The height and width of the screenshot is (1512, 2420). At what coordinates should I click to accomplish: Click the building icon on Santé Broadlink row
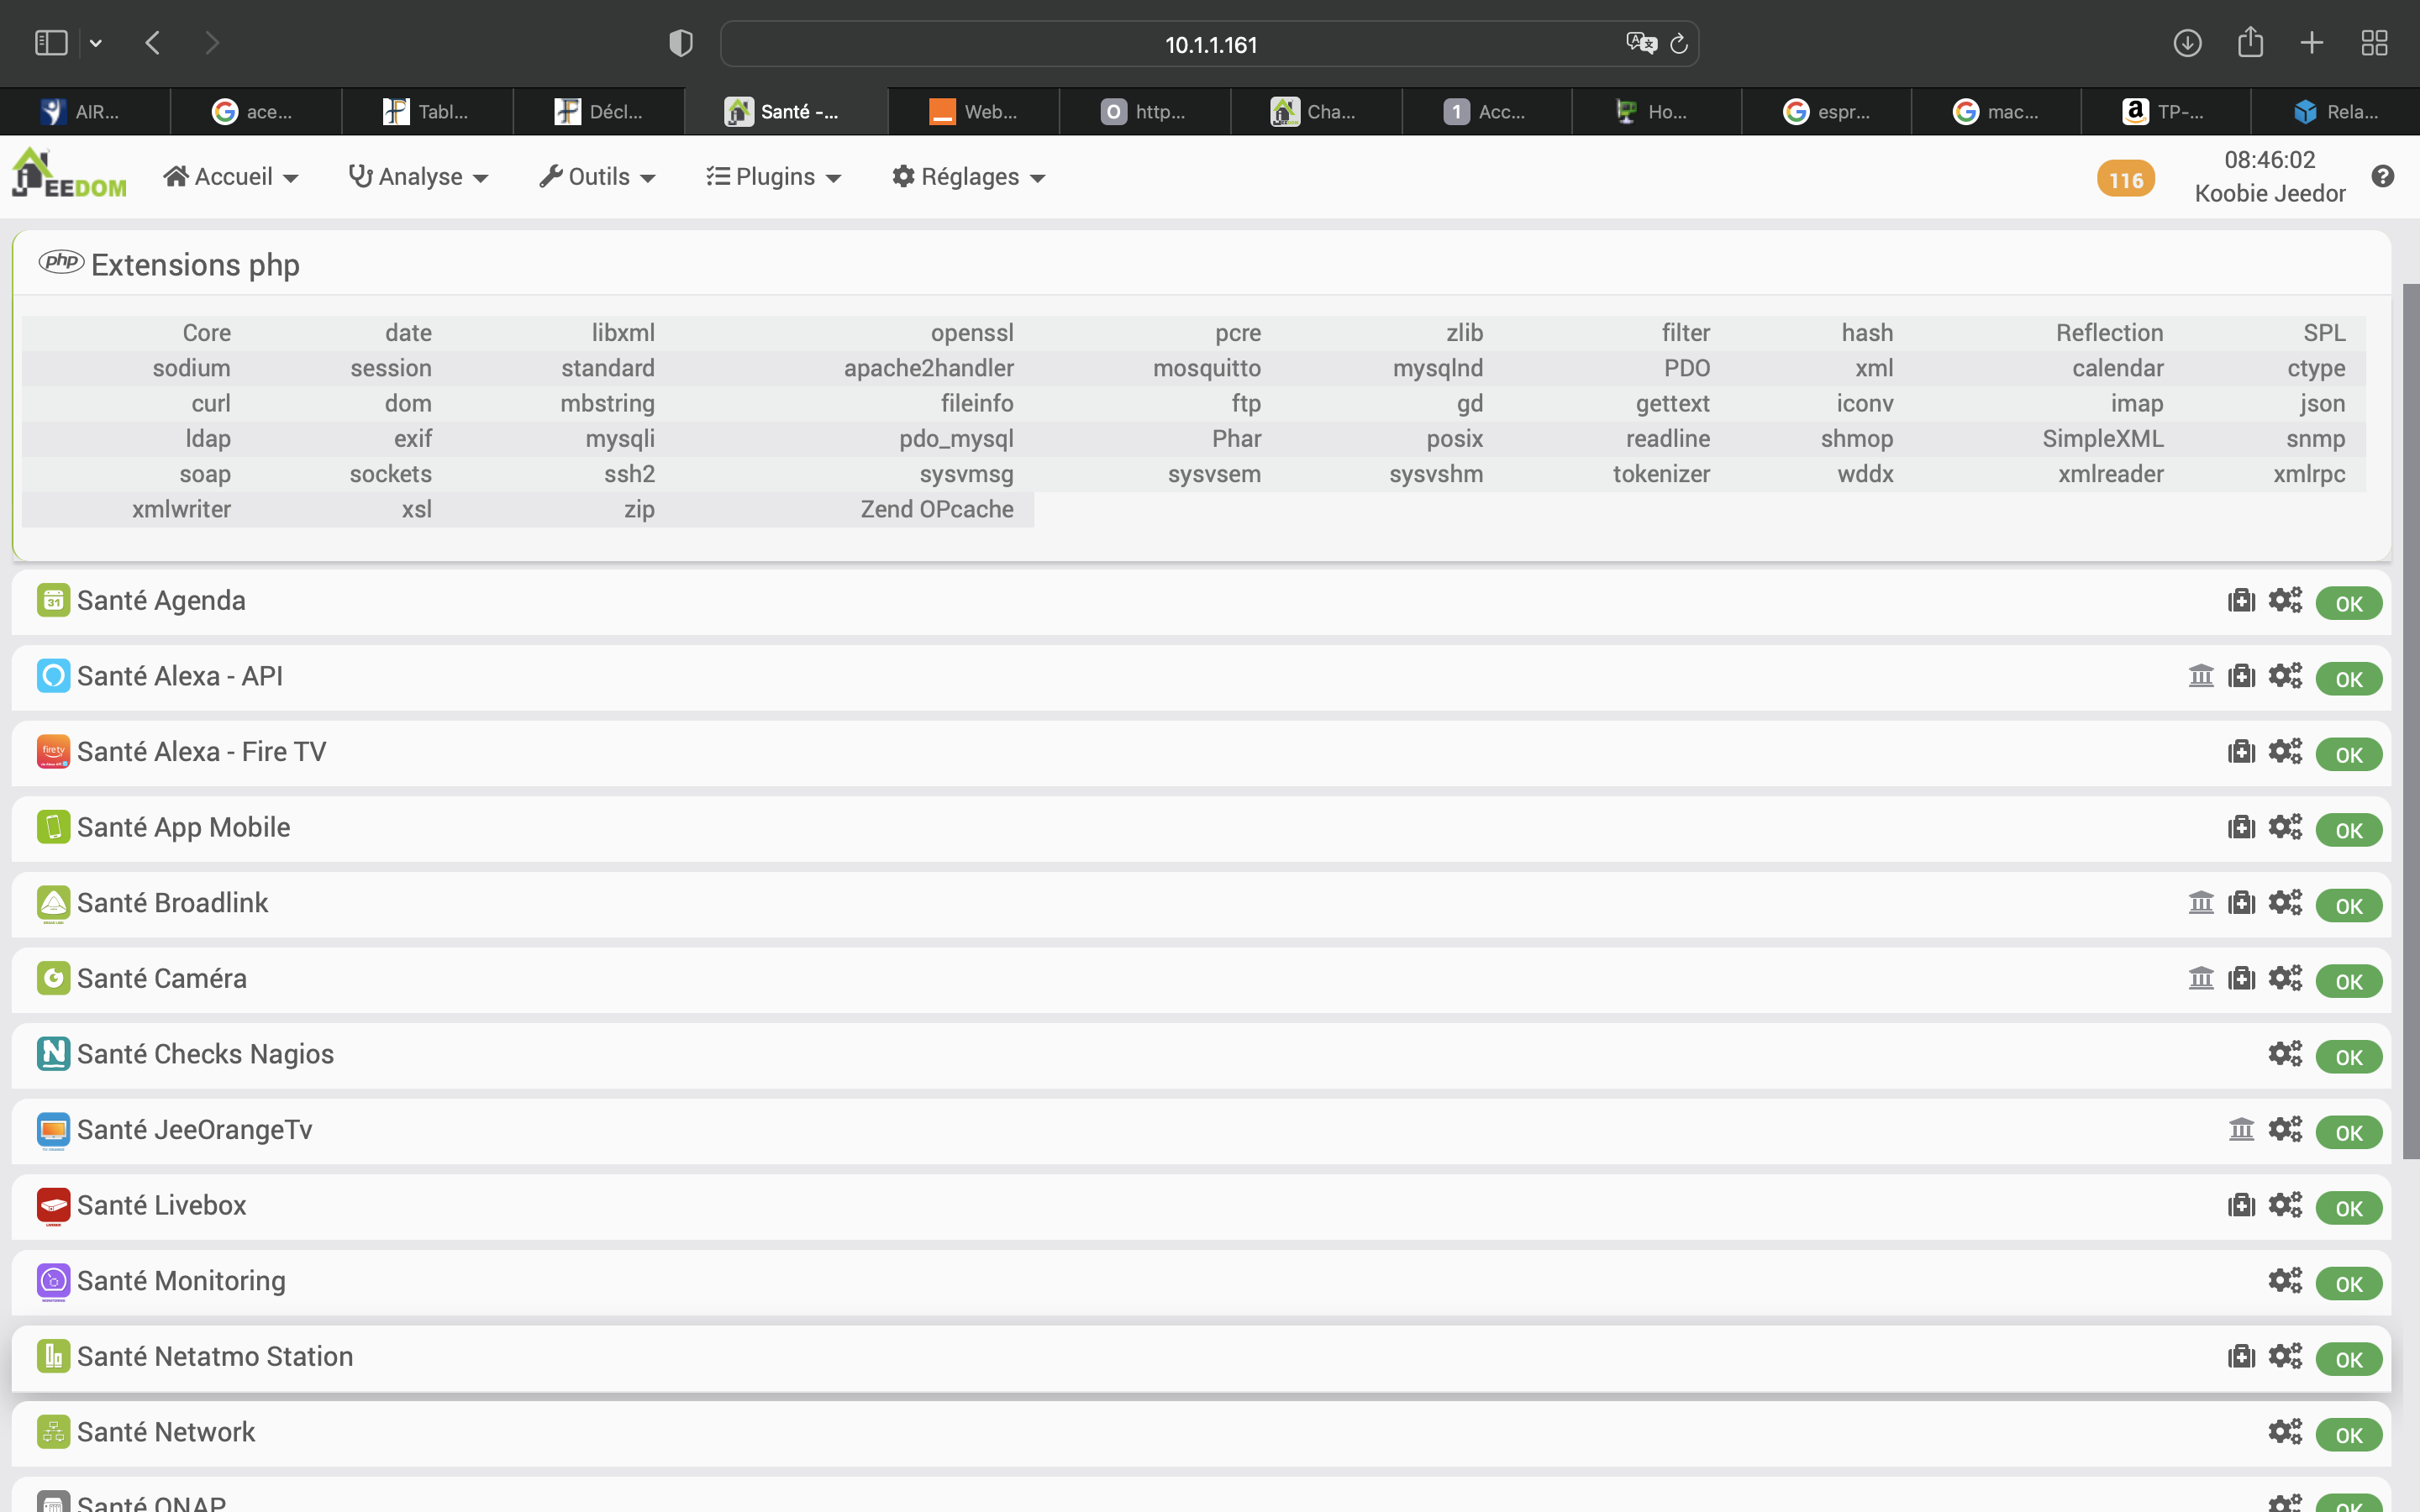pos(2200,903)
